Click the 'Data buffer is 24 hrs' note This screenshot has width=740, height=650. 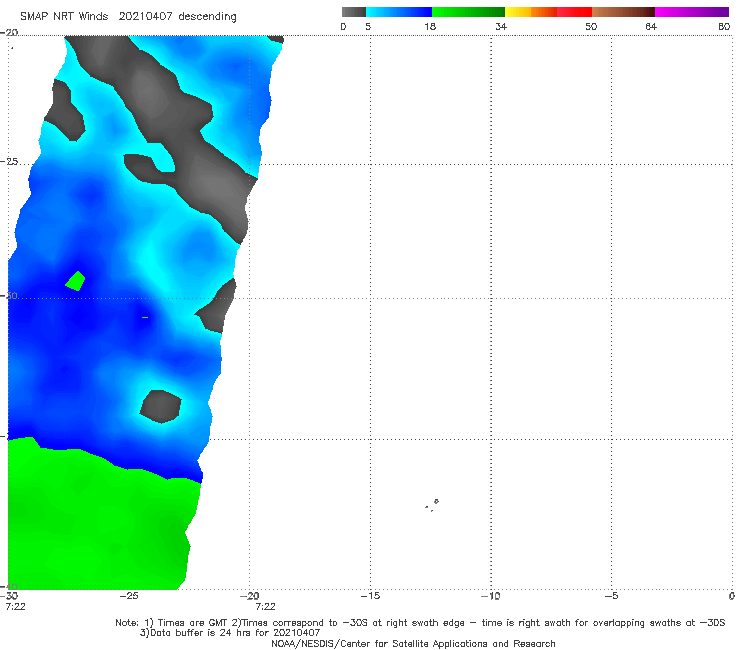[x=229, y=633]
